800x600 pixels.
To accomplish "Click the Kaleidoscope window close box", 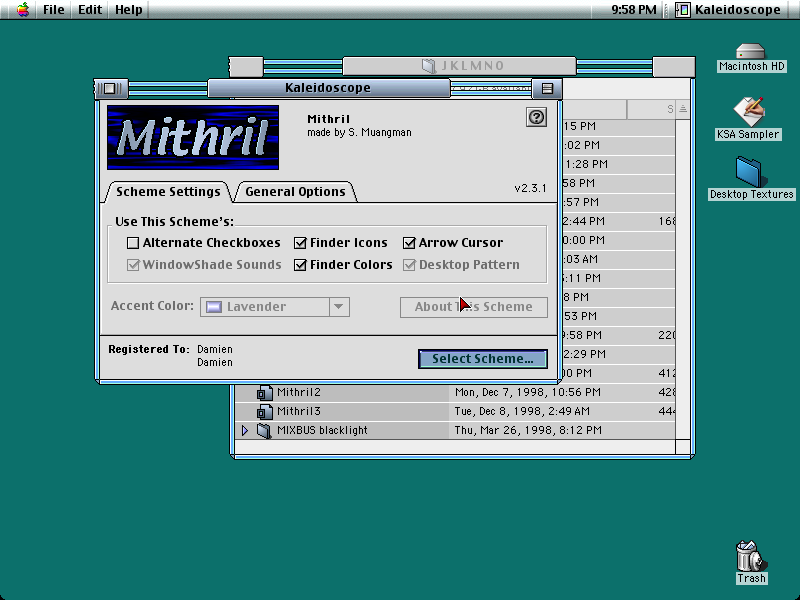I will click(110, 88).
